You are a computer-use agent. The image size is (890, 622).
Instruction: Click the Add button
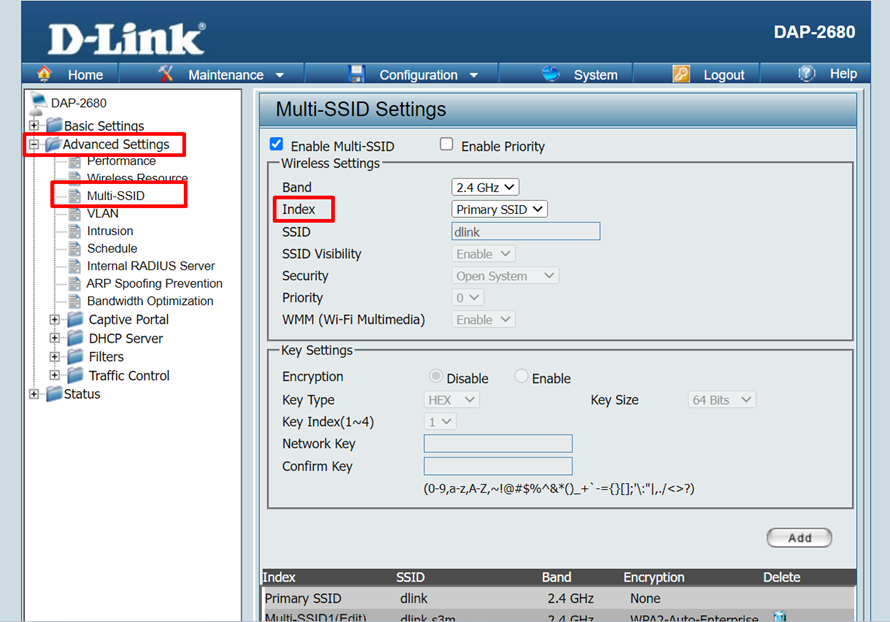[799, 538]
